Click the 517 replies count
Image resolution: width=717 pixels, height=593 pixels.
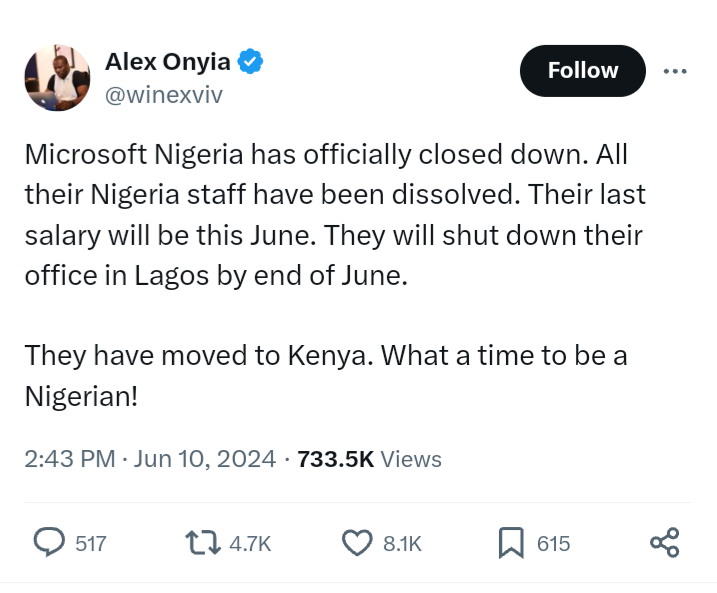click(91, 543)
